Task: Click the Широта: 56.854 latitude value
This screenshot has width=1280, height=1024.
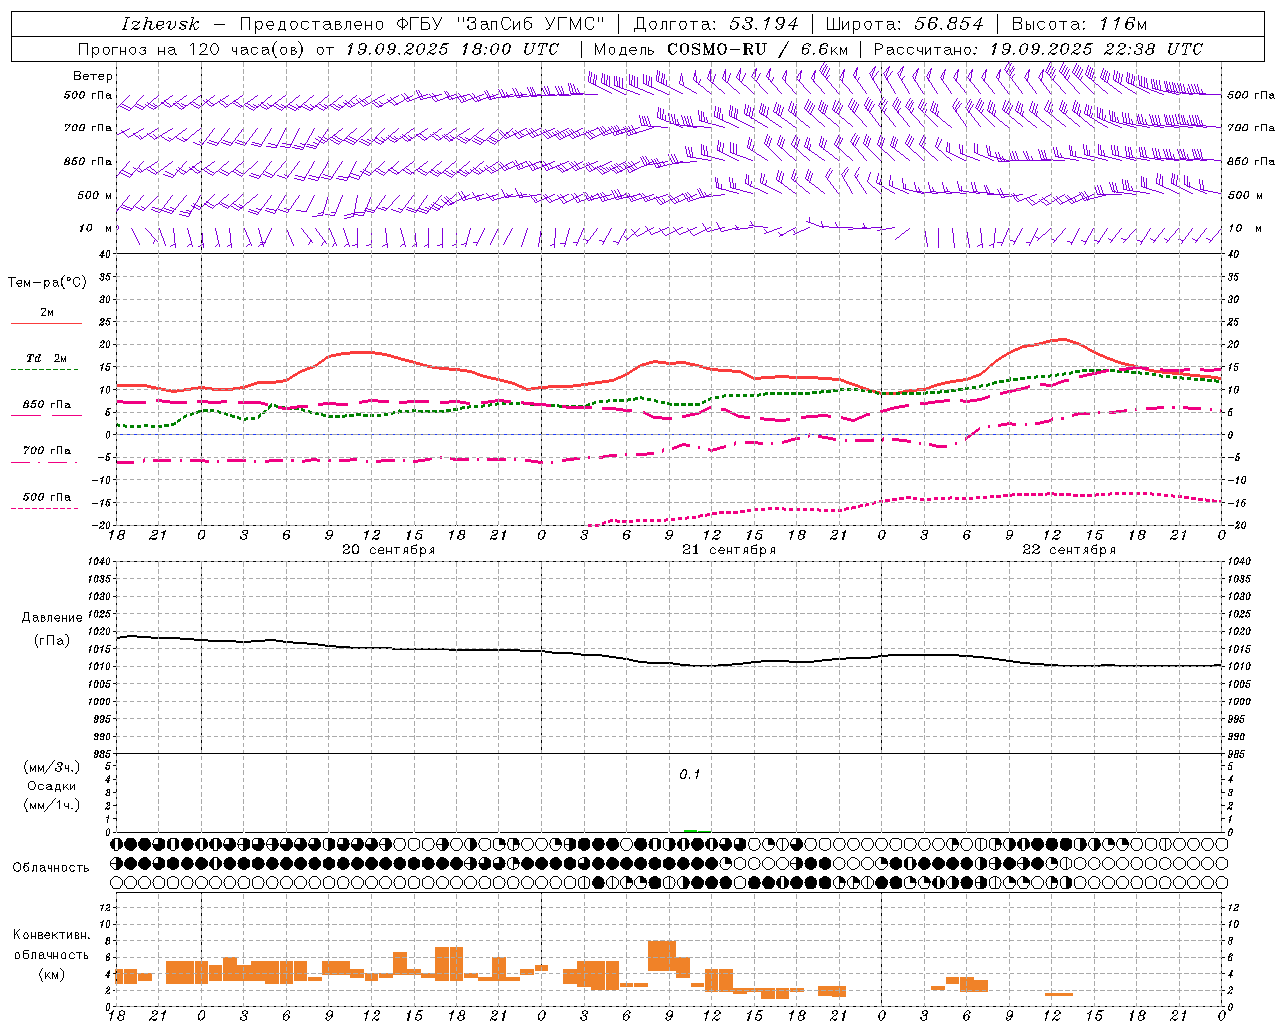Action: (904, 24)
